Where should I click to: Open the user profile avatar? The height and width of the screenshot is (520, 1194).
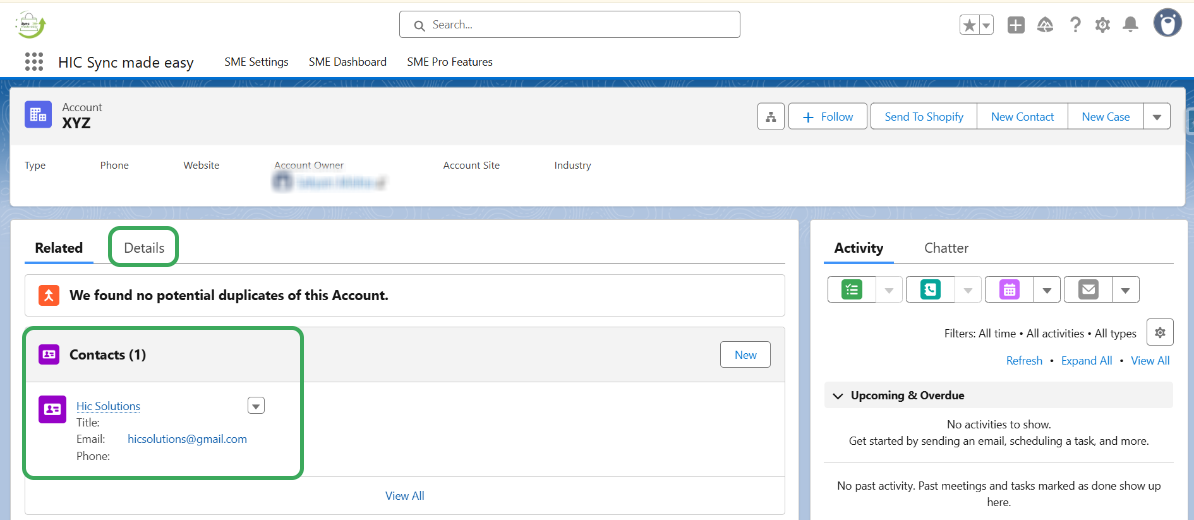tap(1167, 23)
